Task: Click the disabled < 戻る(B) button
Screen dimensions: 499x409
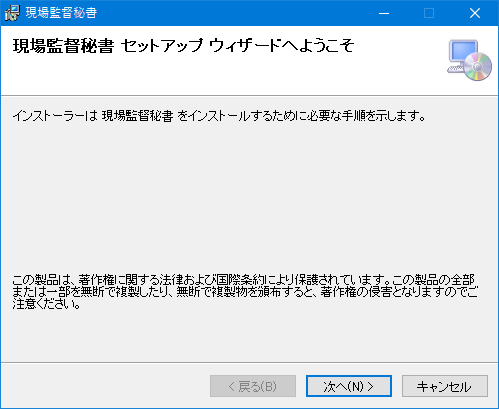Action: pyautogui.click(x=253, y=386)
